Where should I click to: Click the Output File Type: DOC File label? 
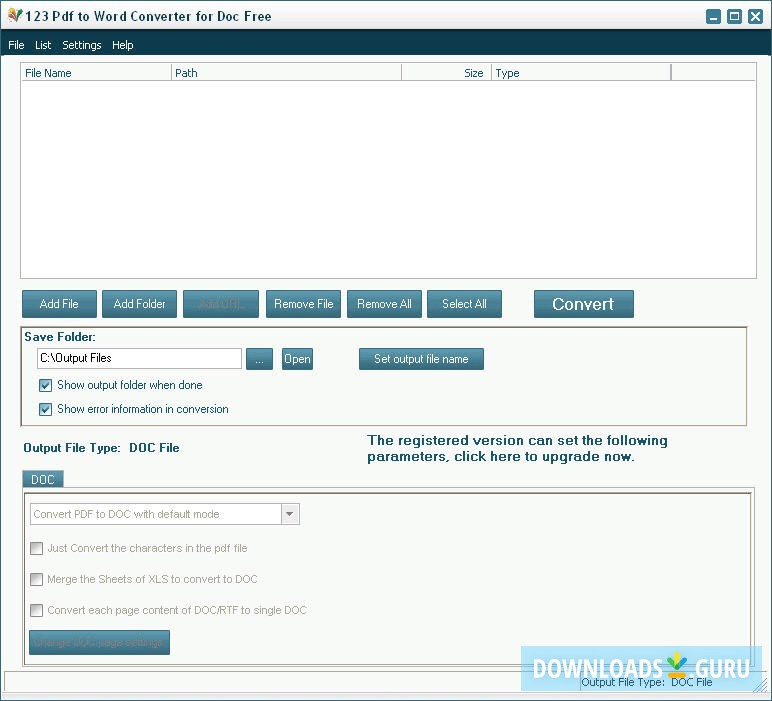coord(101,447)
